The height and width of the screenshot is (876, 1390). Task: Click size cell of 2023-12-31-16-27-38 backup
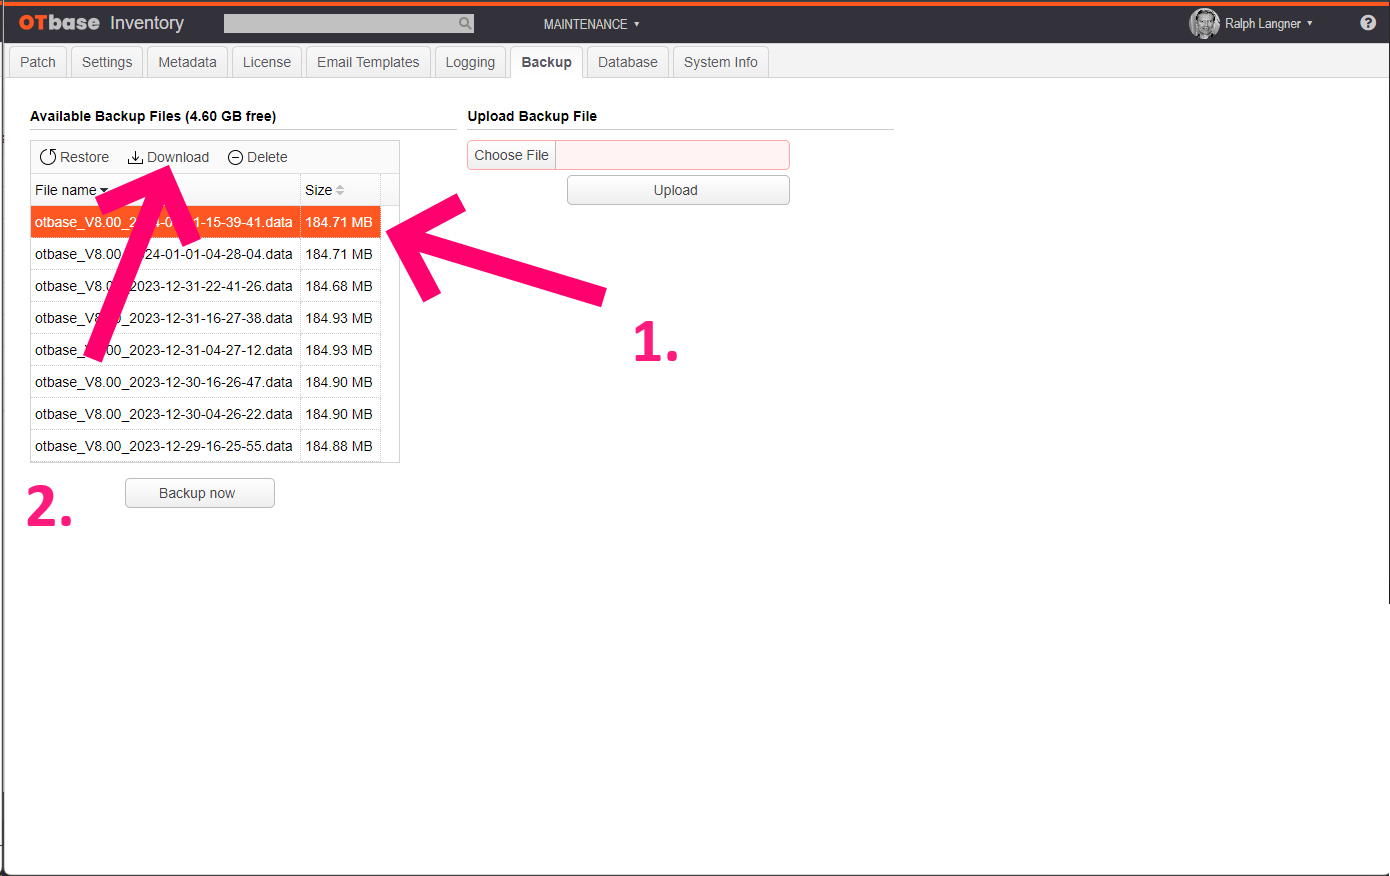tap(340, 318)
